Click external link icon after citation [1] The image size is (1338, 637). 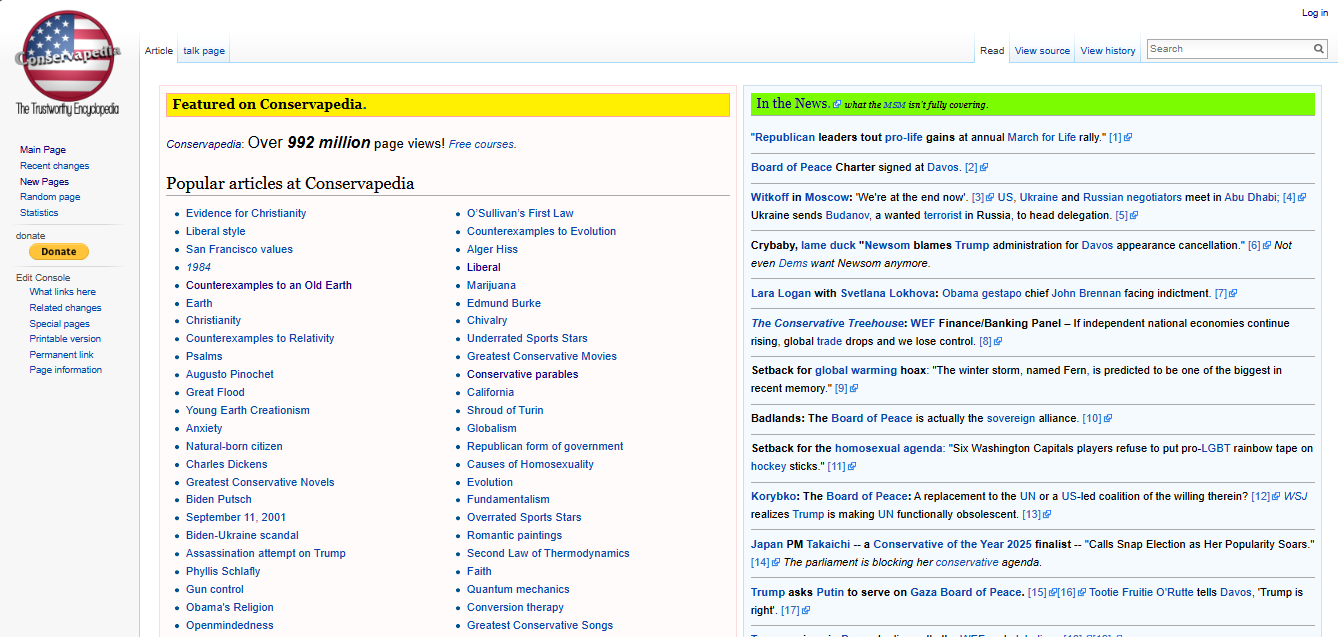coord(1128,138)
